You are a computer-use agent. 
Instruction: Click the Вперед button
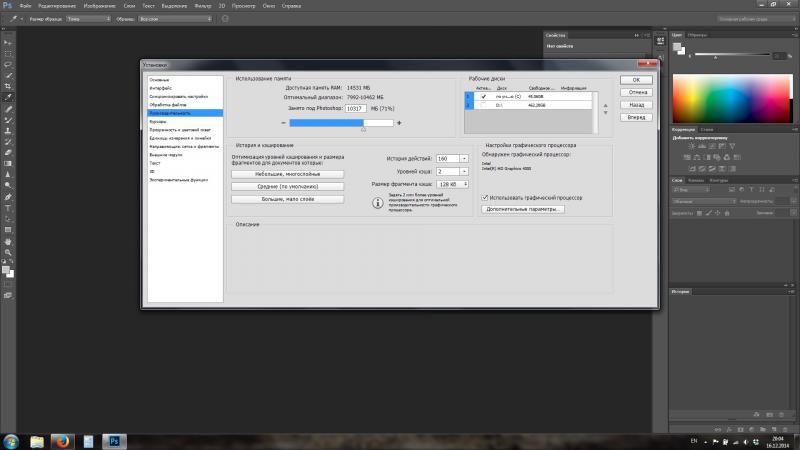point(636,117)
